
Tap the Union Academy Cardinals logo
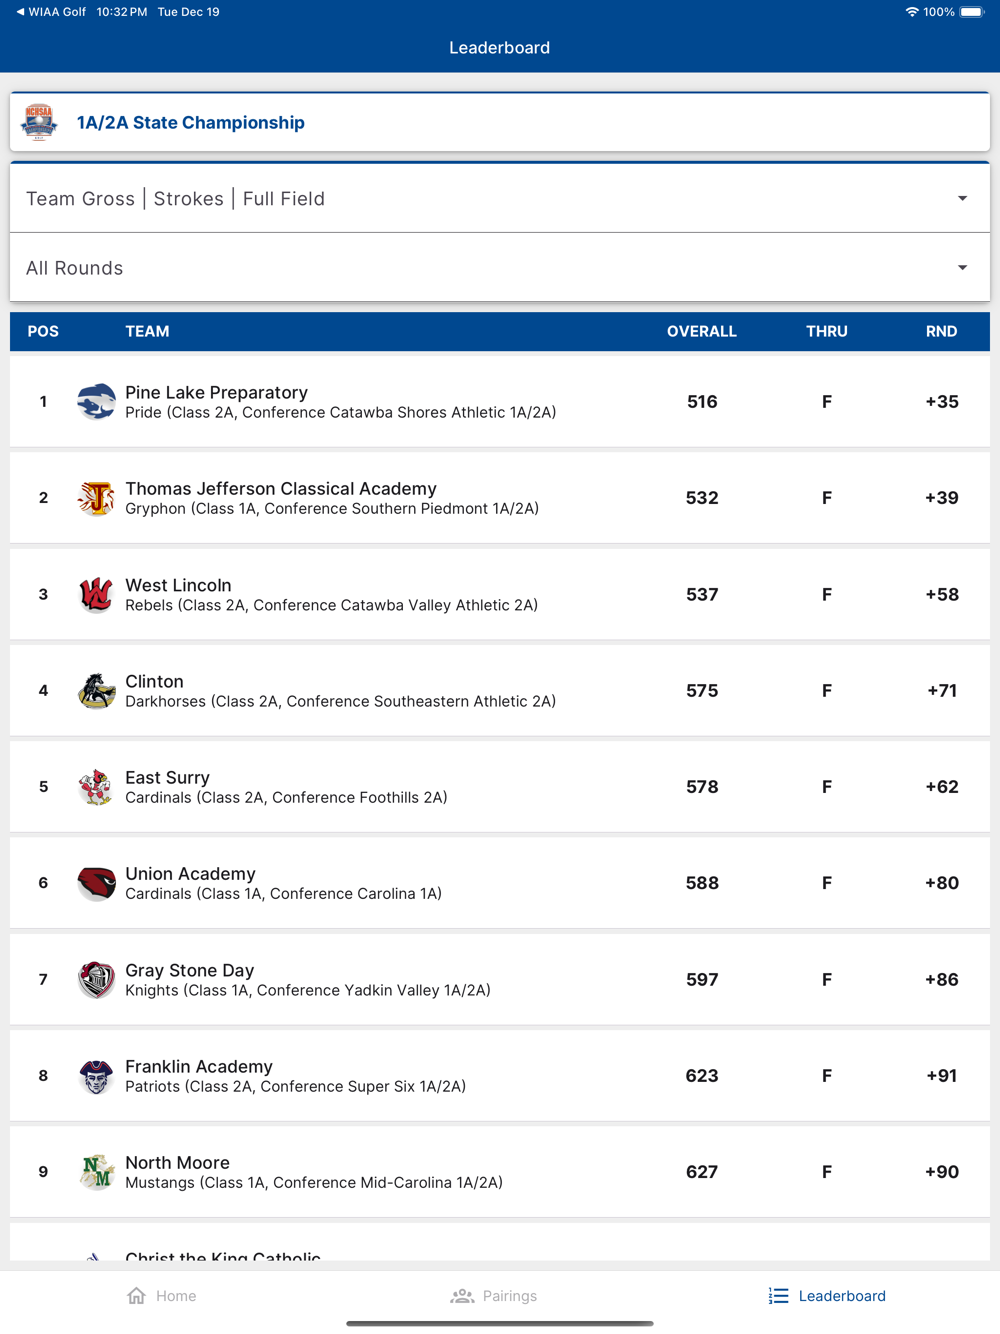96,883
